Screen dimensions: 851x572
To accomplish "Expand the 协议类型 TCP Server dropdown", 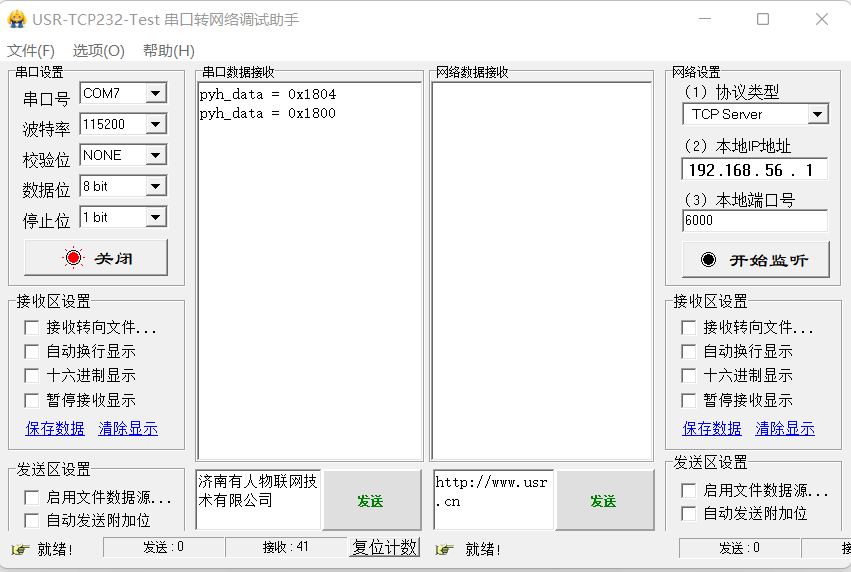I will (x=817, y=115).
